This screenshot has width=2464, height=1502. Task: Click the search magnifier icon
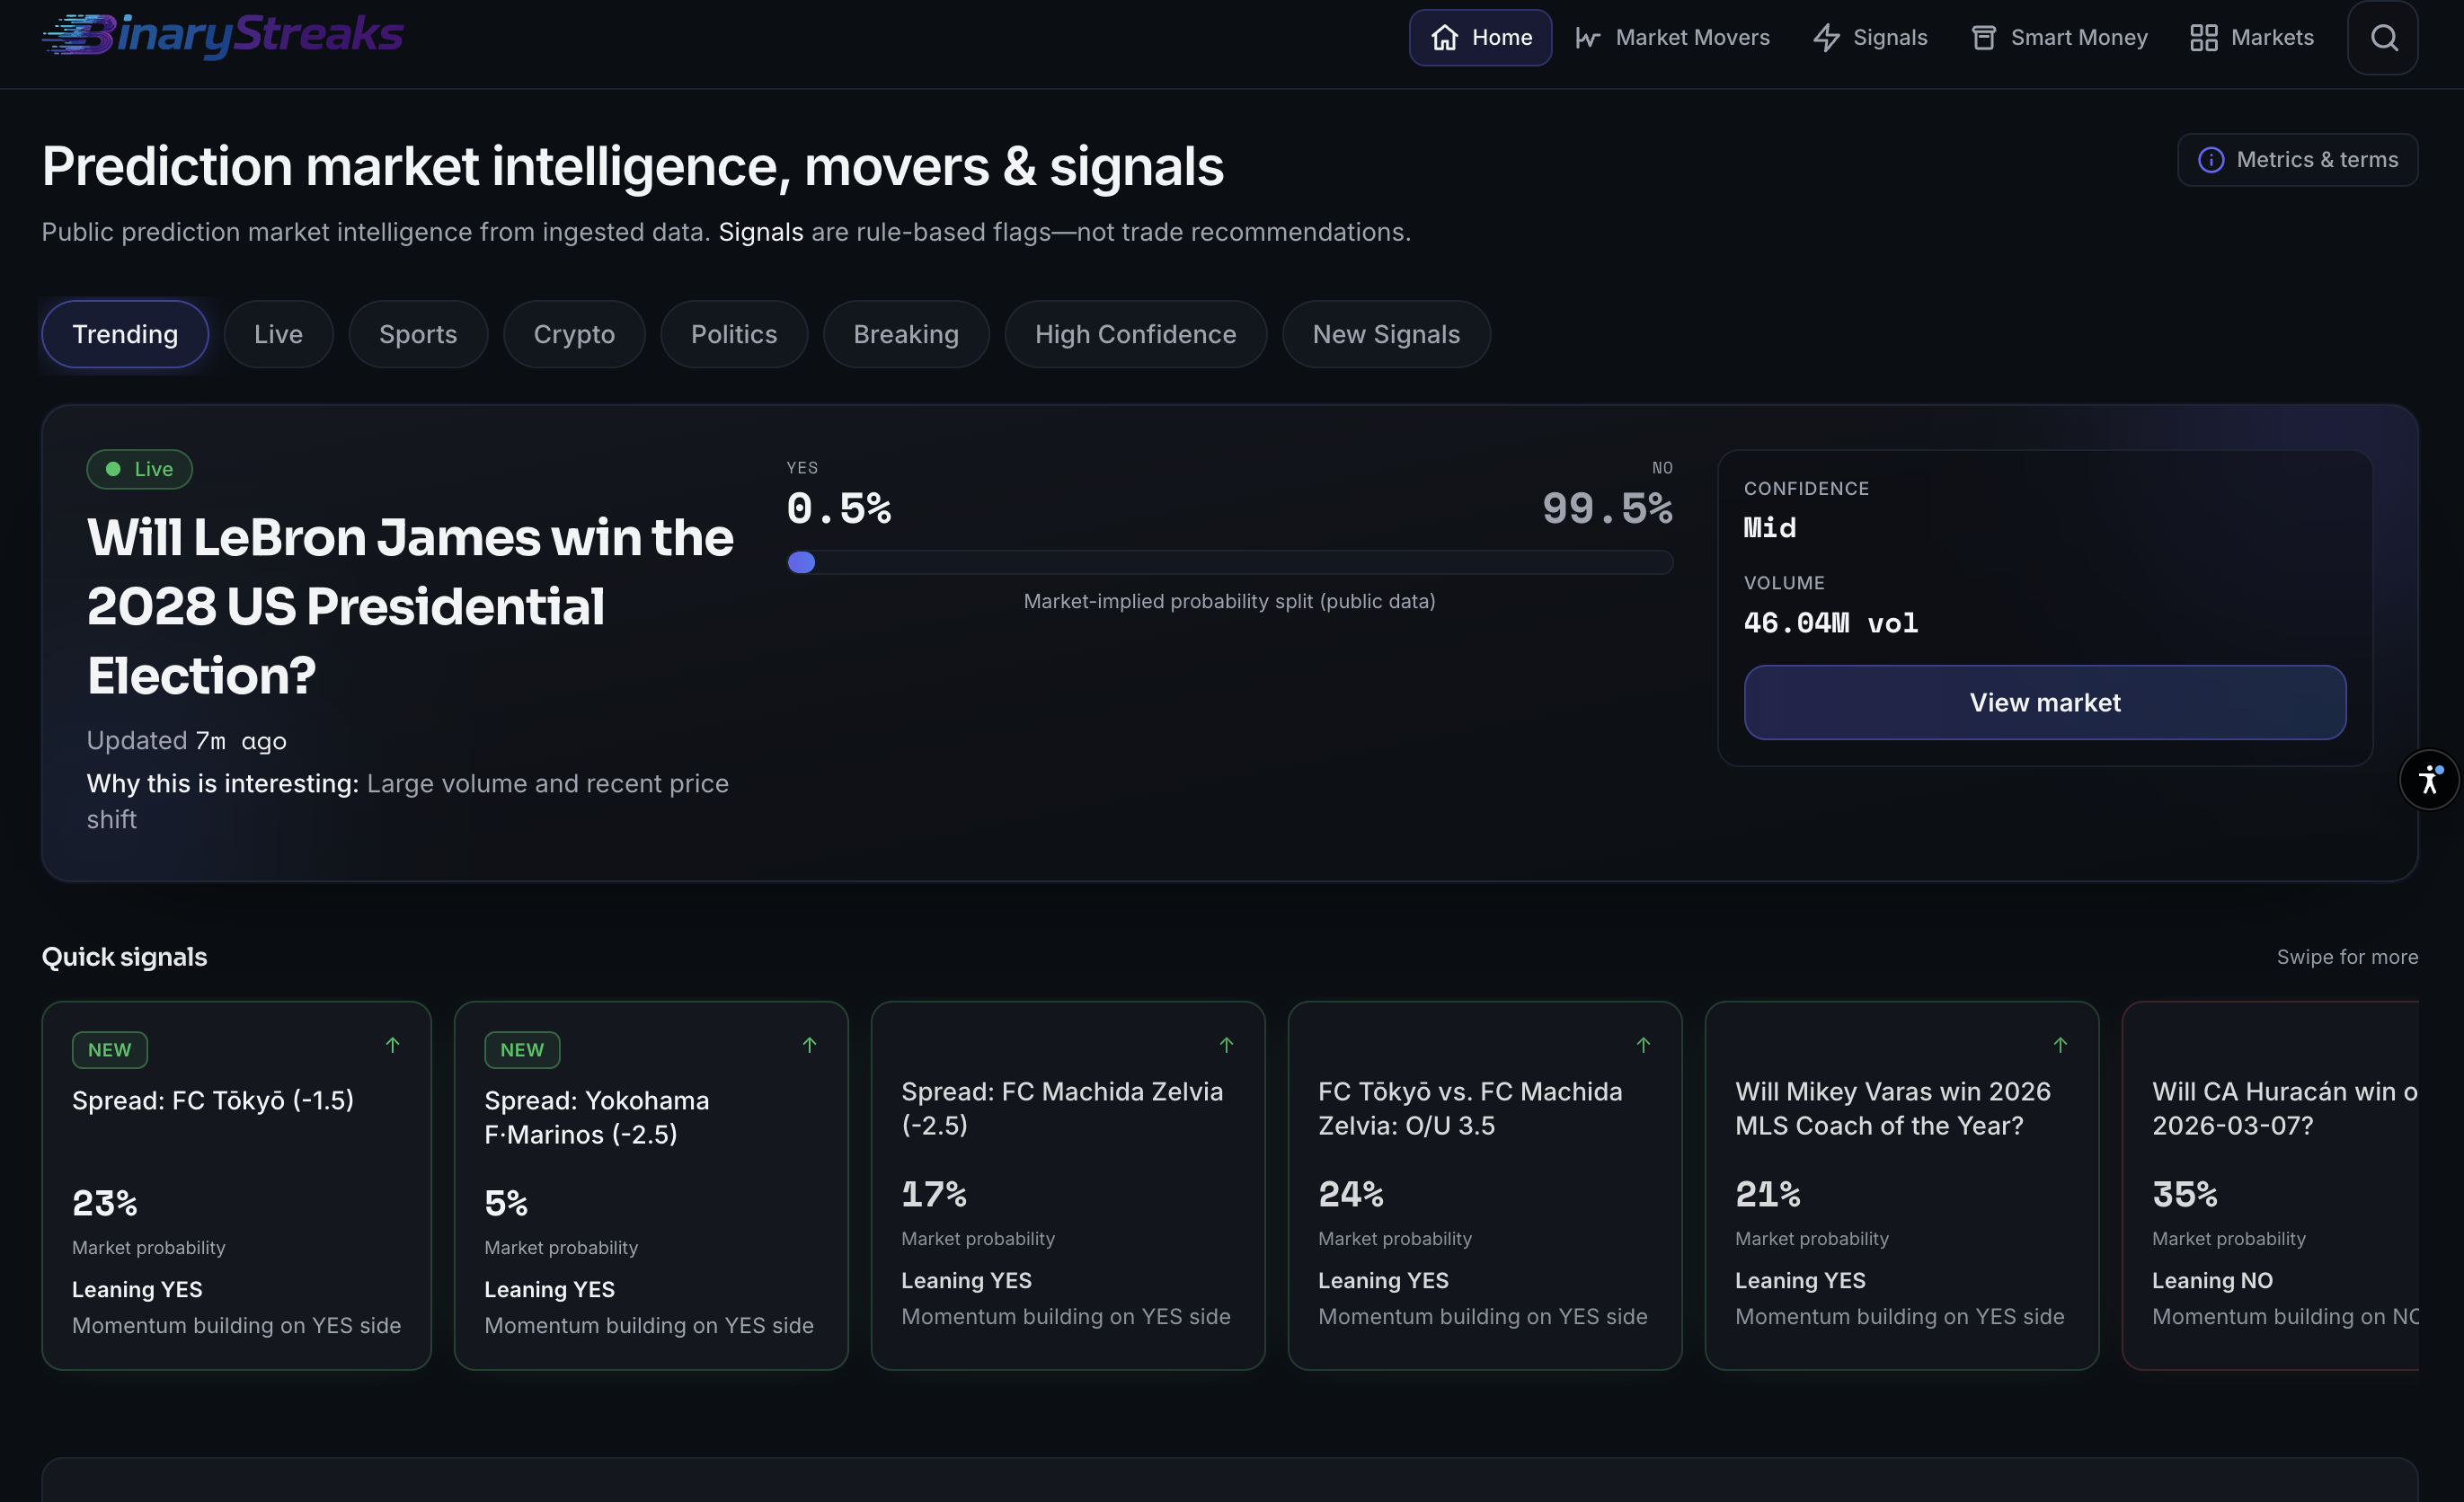(x=2383, y=38)
